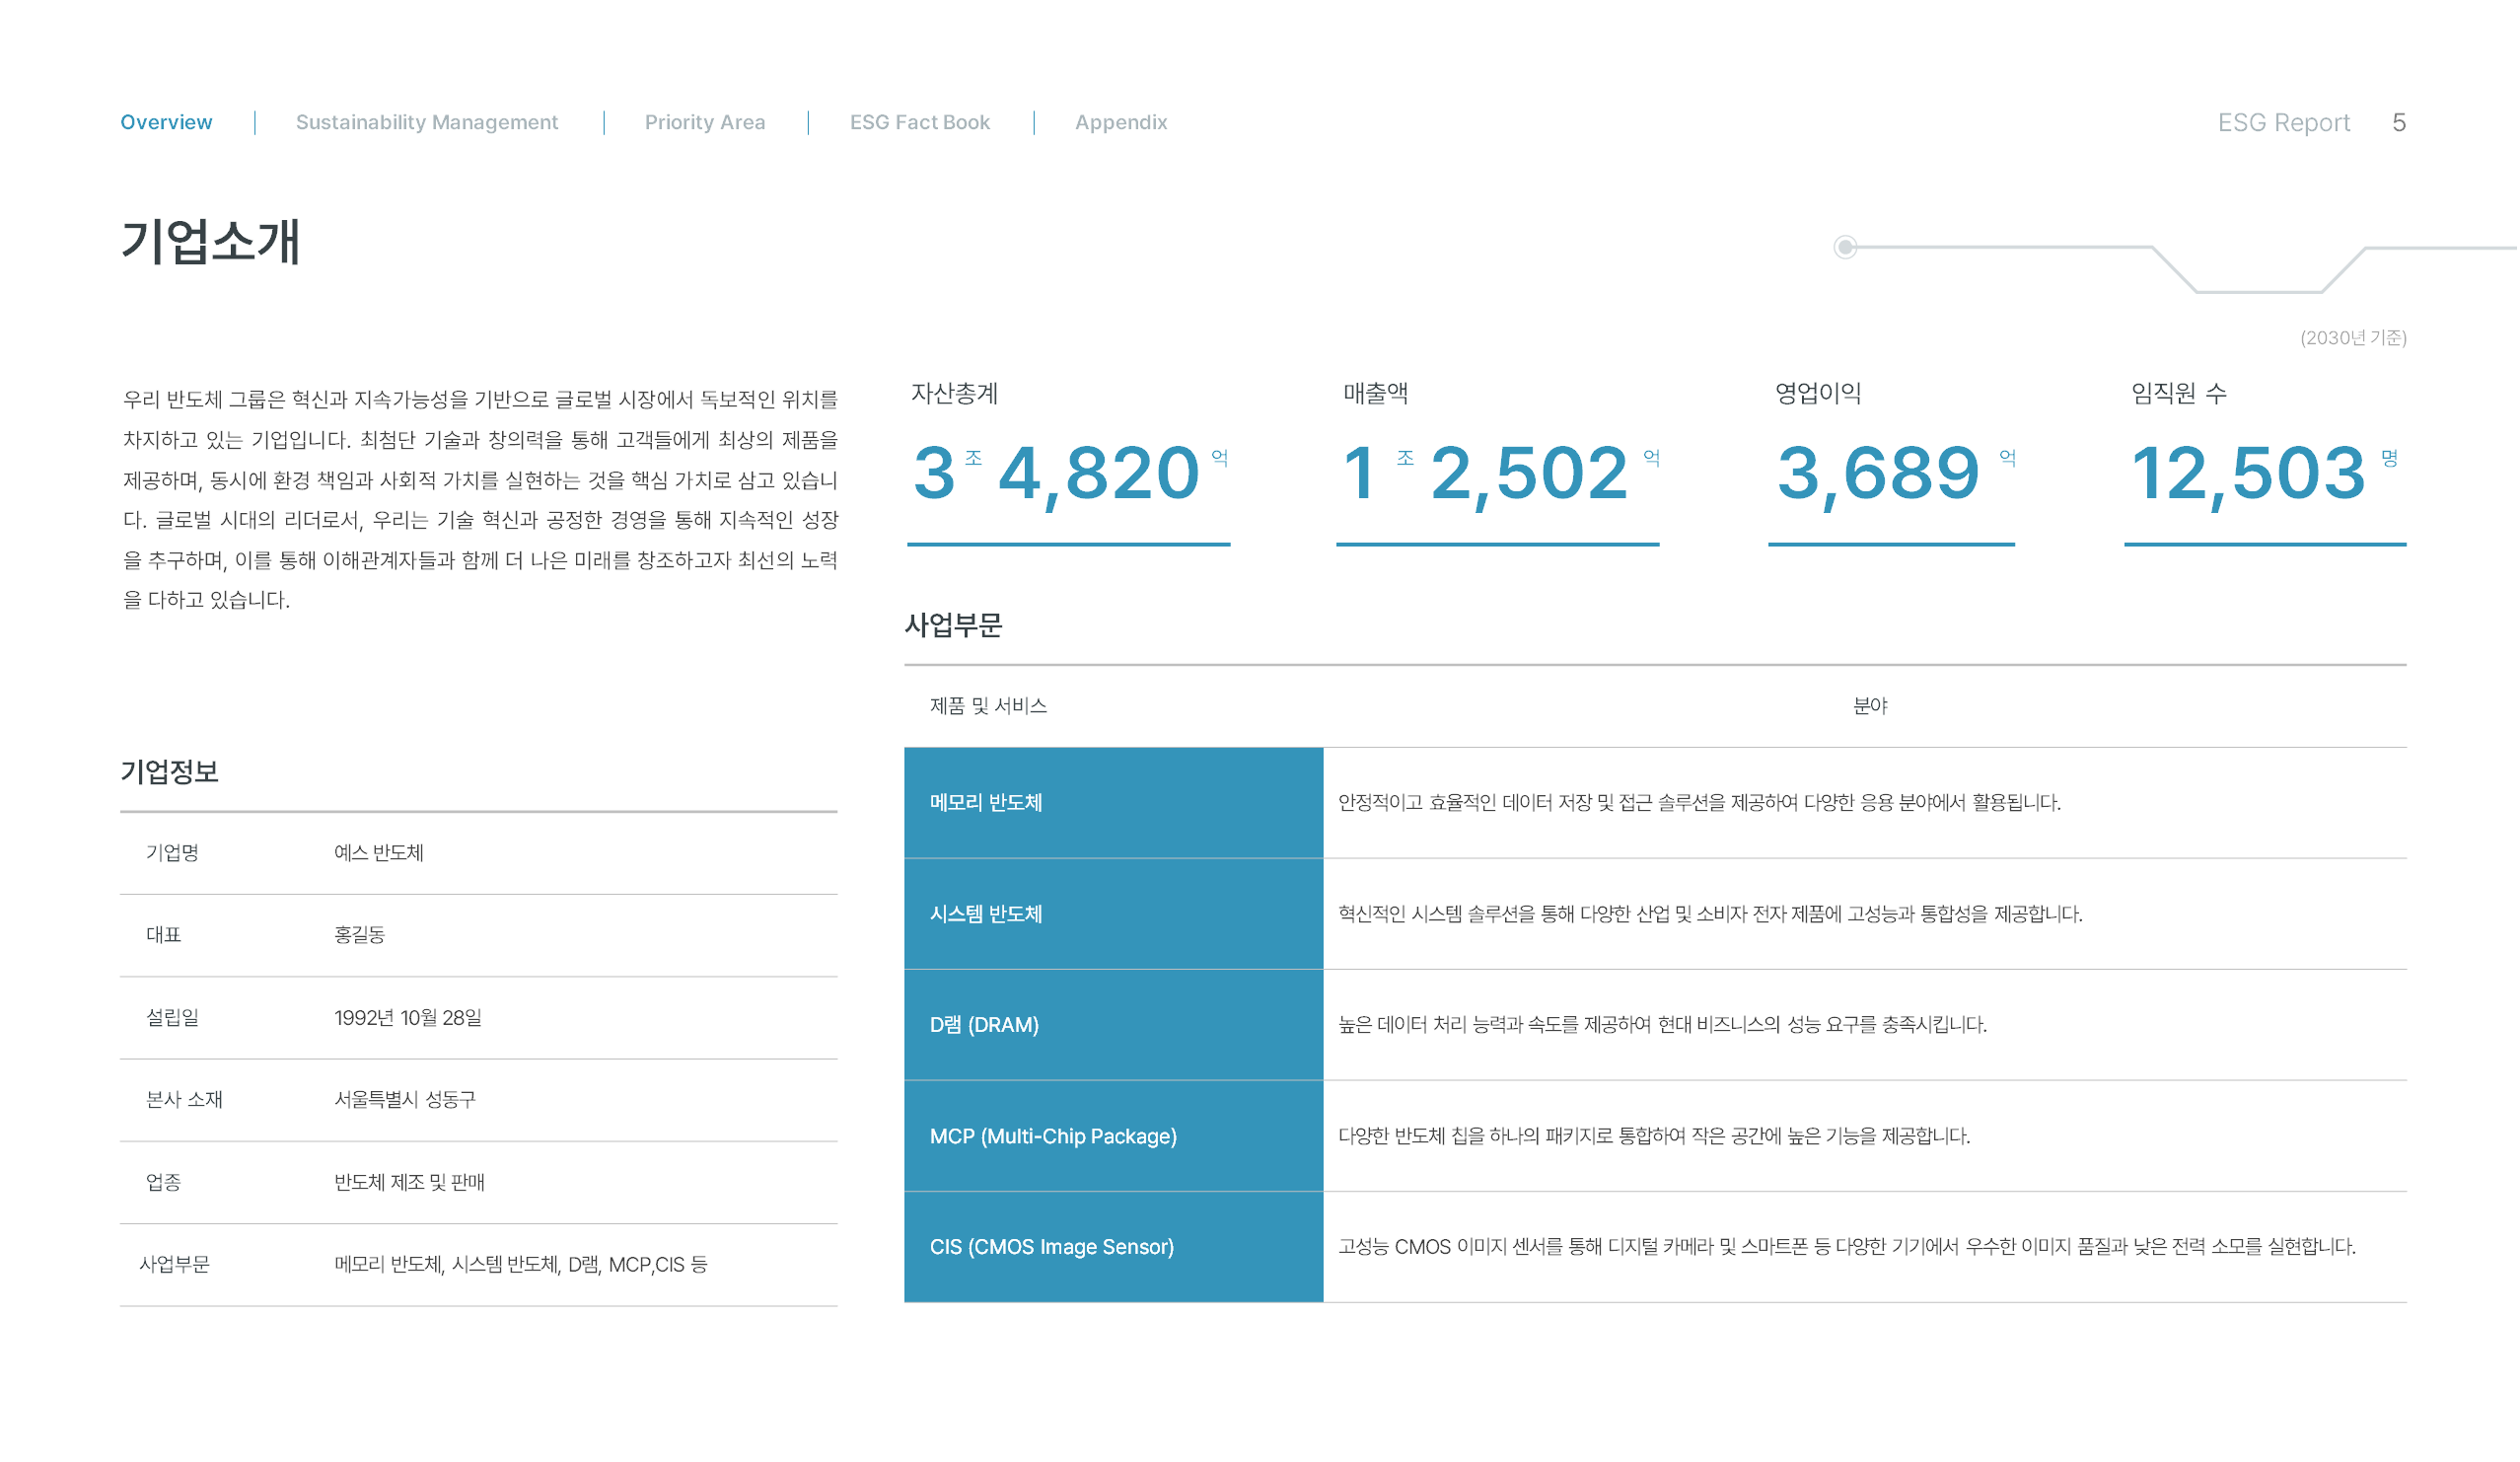Image resolution: width=2520 pixels, height=1462 pixels.
Task: Click the 기업정보 section heading
Action: (169, 772)
